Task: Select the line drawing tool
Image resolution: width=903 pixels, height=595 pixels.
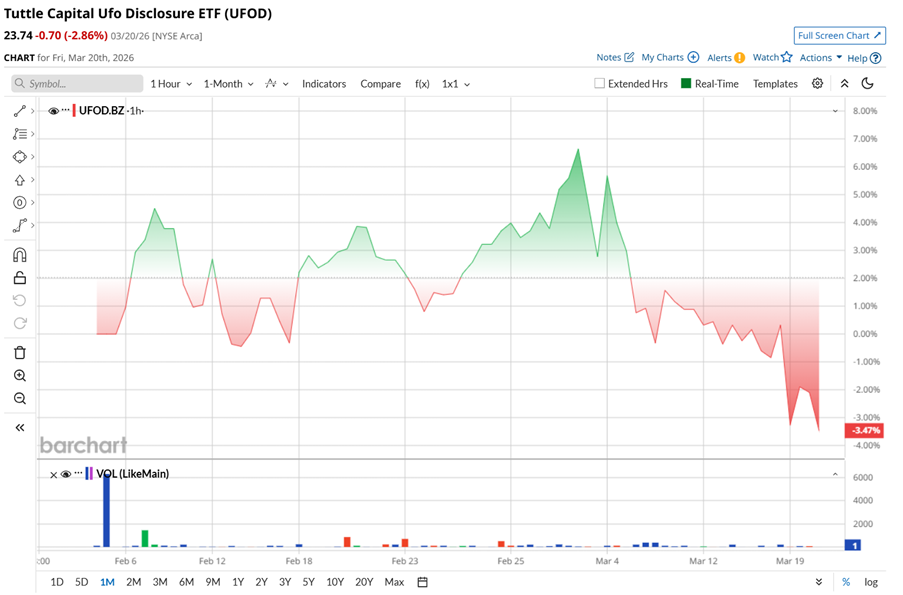Action: [20, 111]
